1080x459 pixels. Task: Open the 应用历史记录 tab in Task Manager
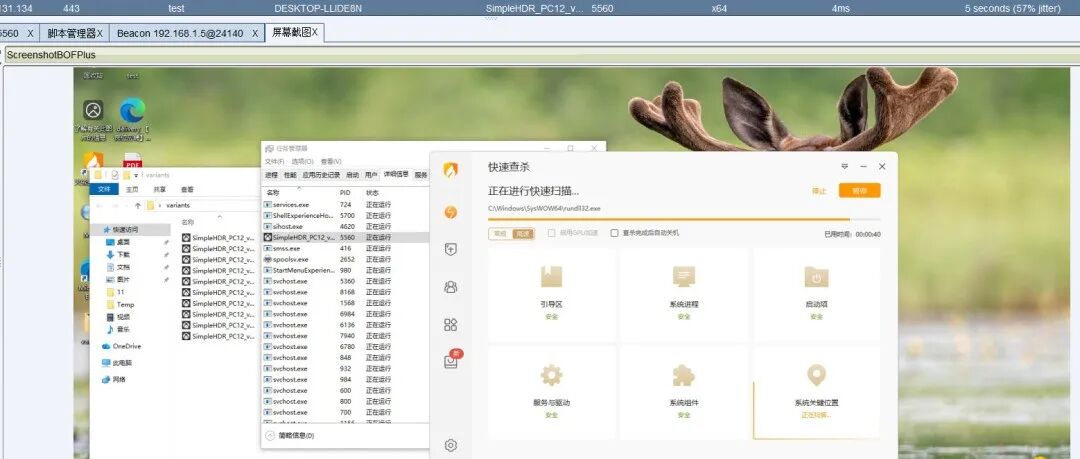321,175
